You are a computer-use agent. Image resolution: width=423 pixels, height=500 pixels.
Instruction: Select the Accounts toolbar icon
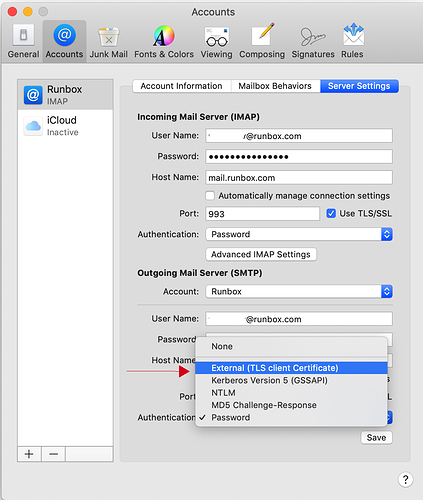(x=64, y=41)
